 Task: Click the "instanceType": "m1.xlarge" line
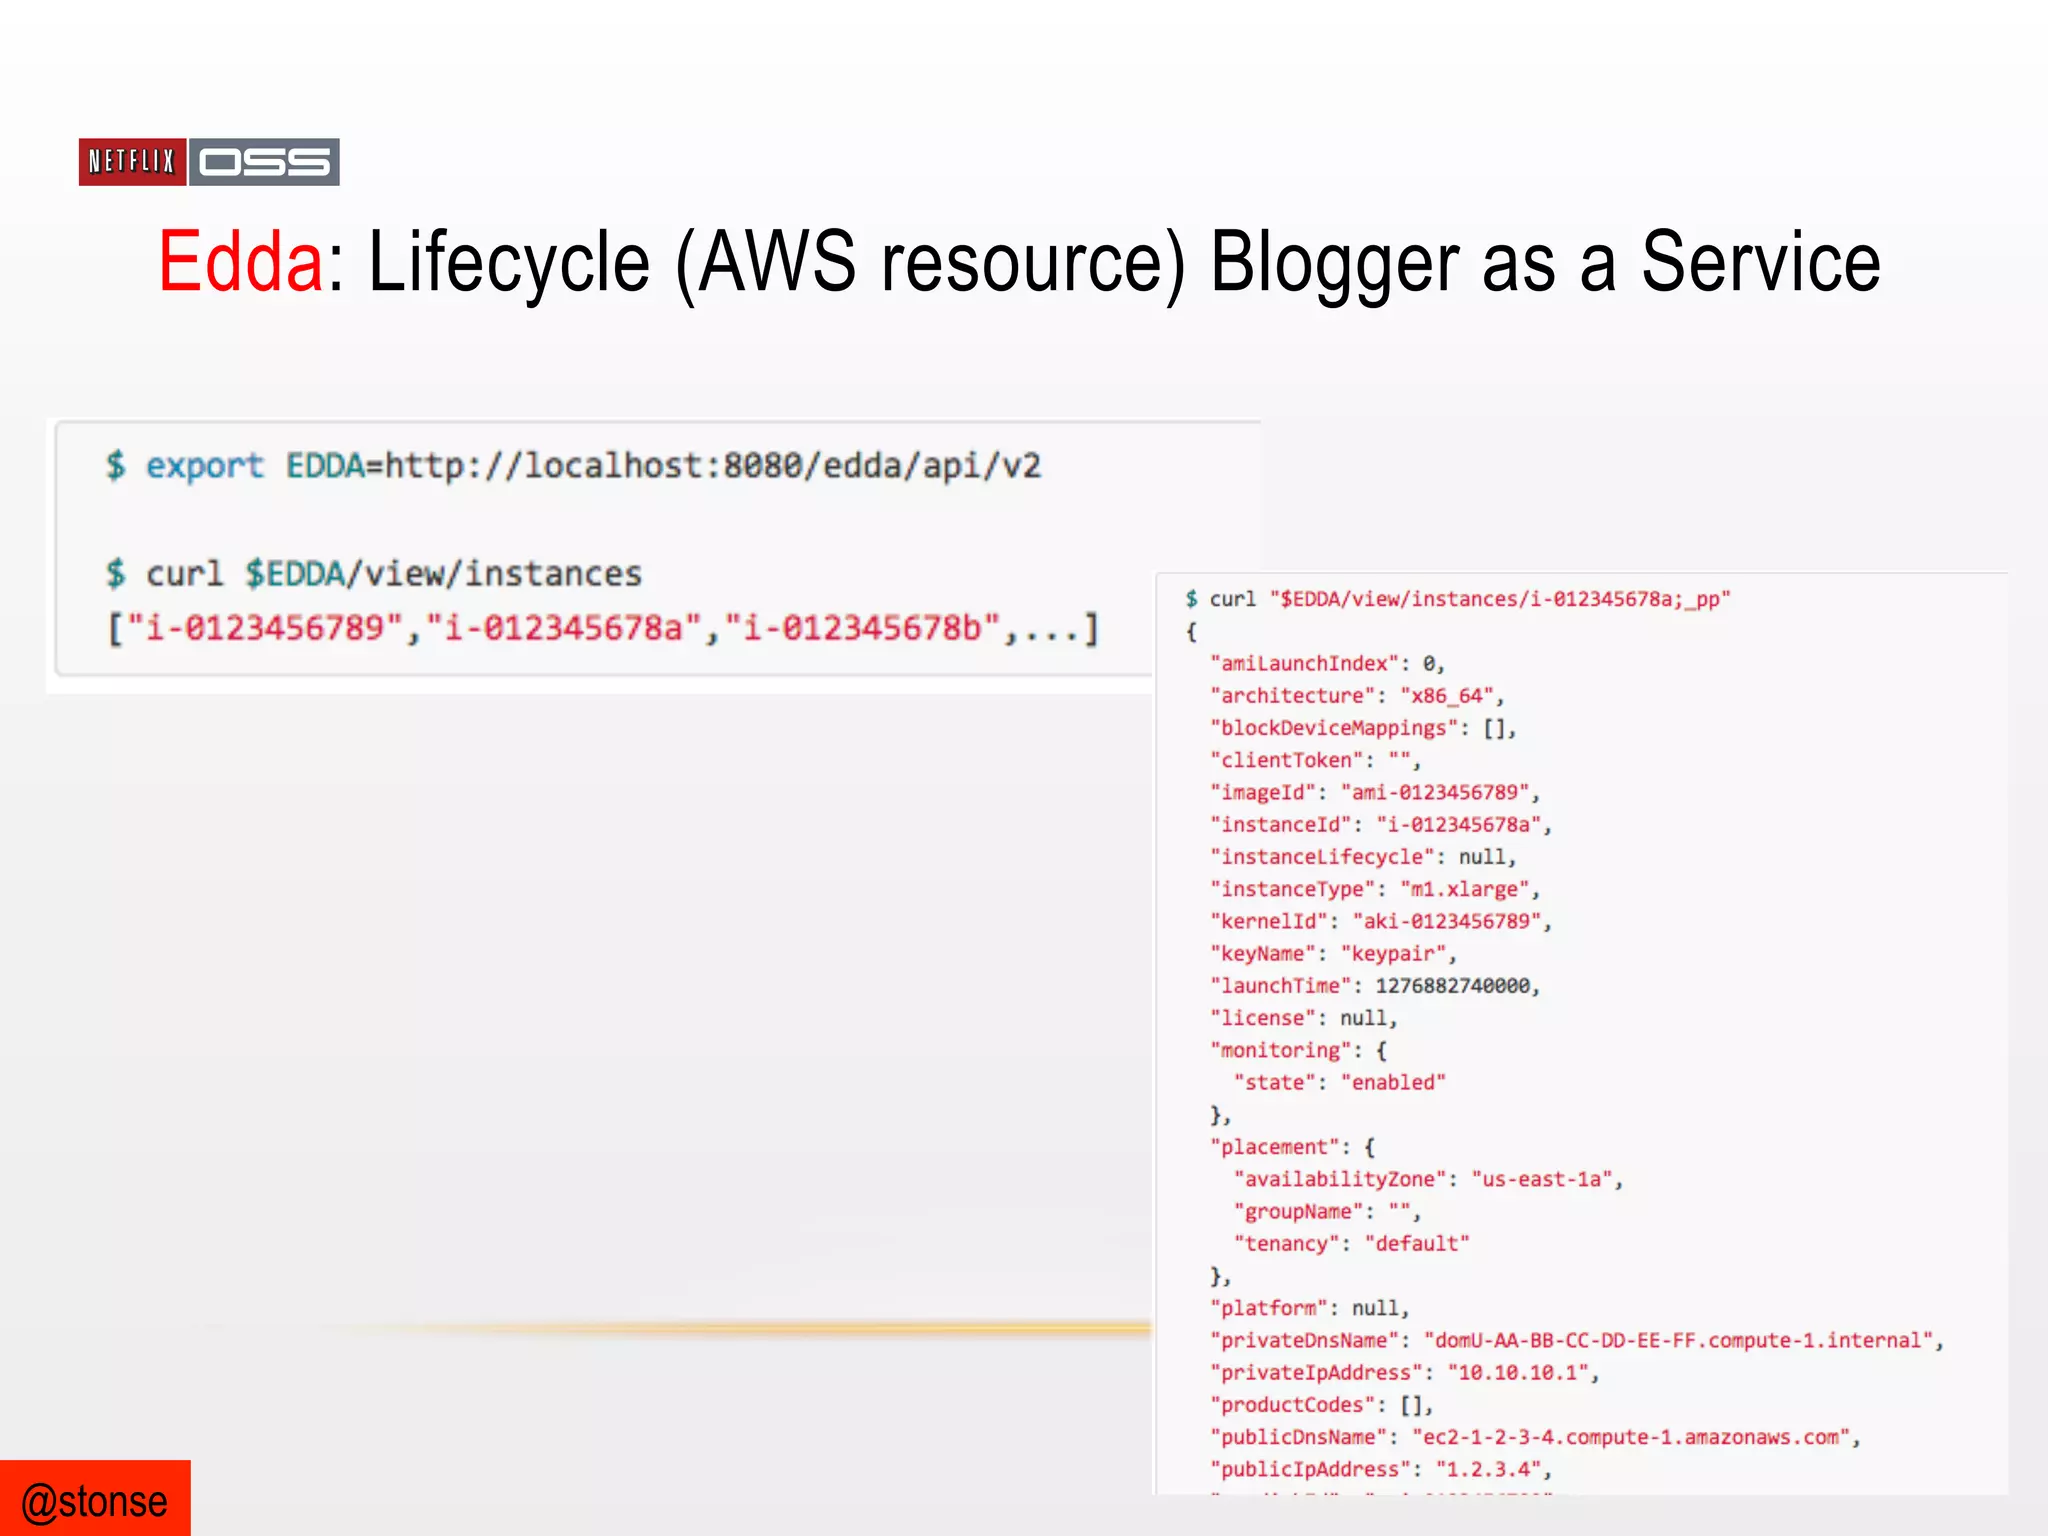[1375, 889]
